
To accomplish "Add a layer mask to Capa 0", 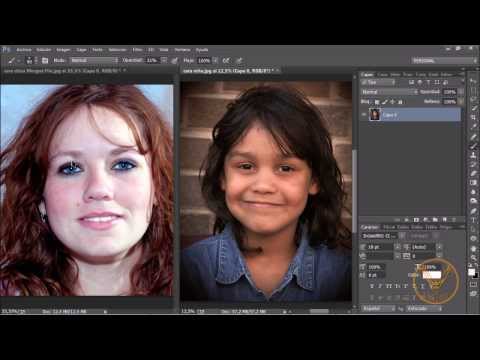I will click(x=416, y=220).
